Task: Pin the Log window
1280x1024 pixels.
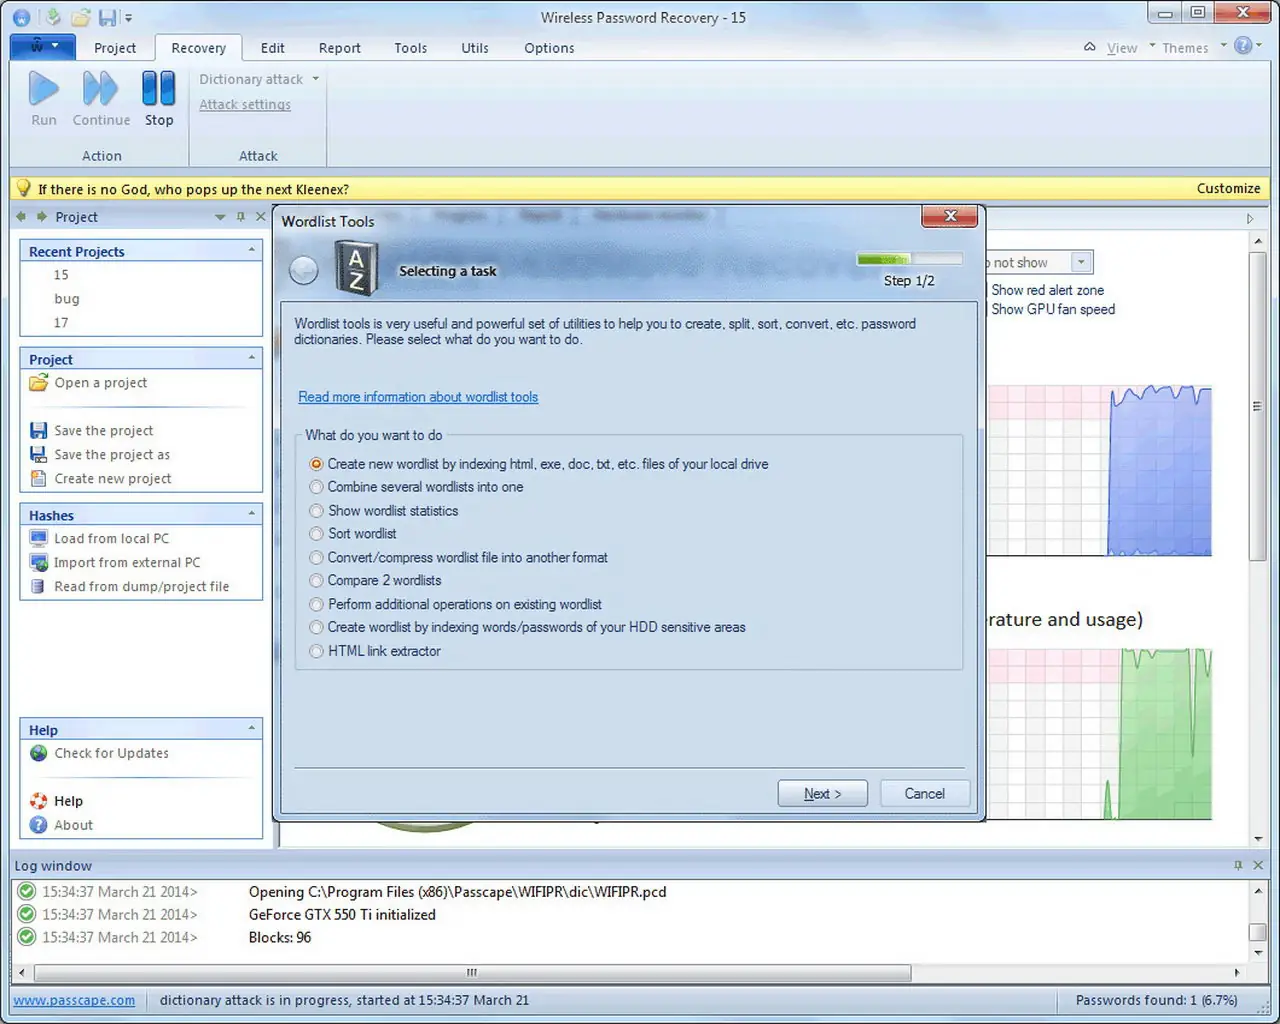Action: click(1238, 865)
